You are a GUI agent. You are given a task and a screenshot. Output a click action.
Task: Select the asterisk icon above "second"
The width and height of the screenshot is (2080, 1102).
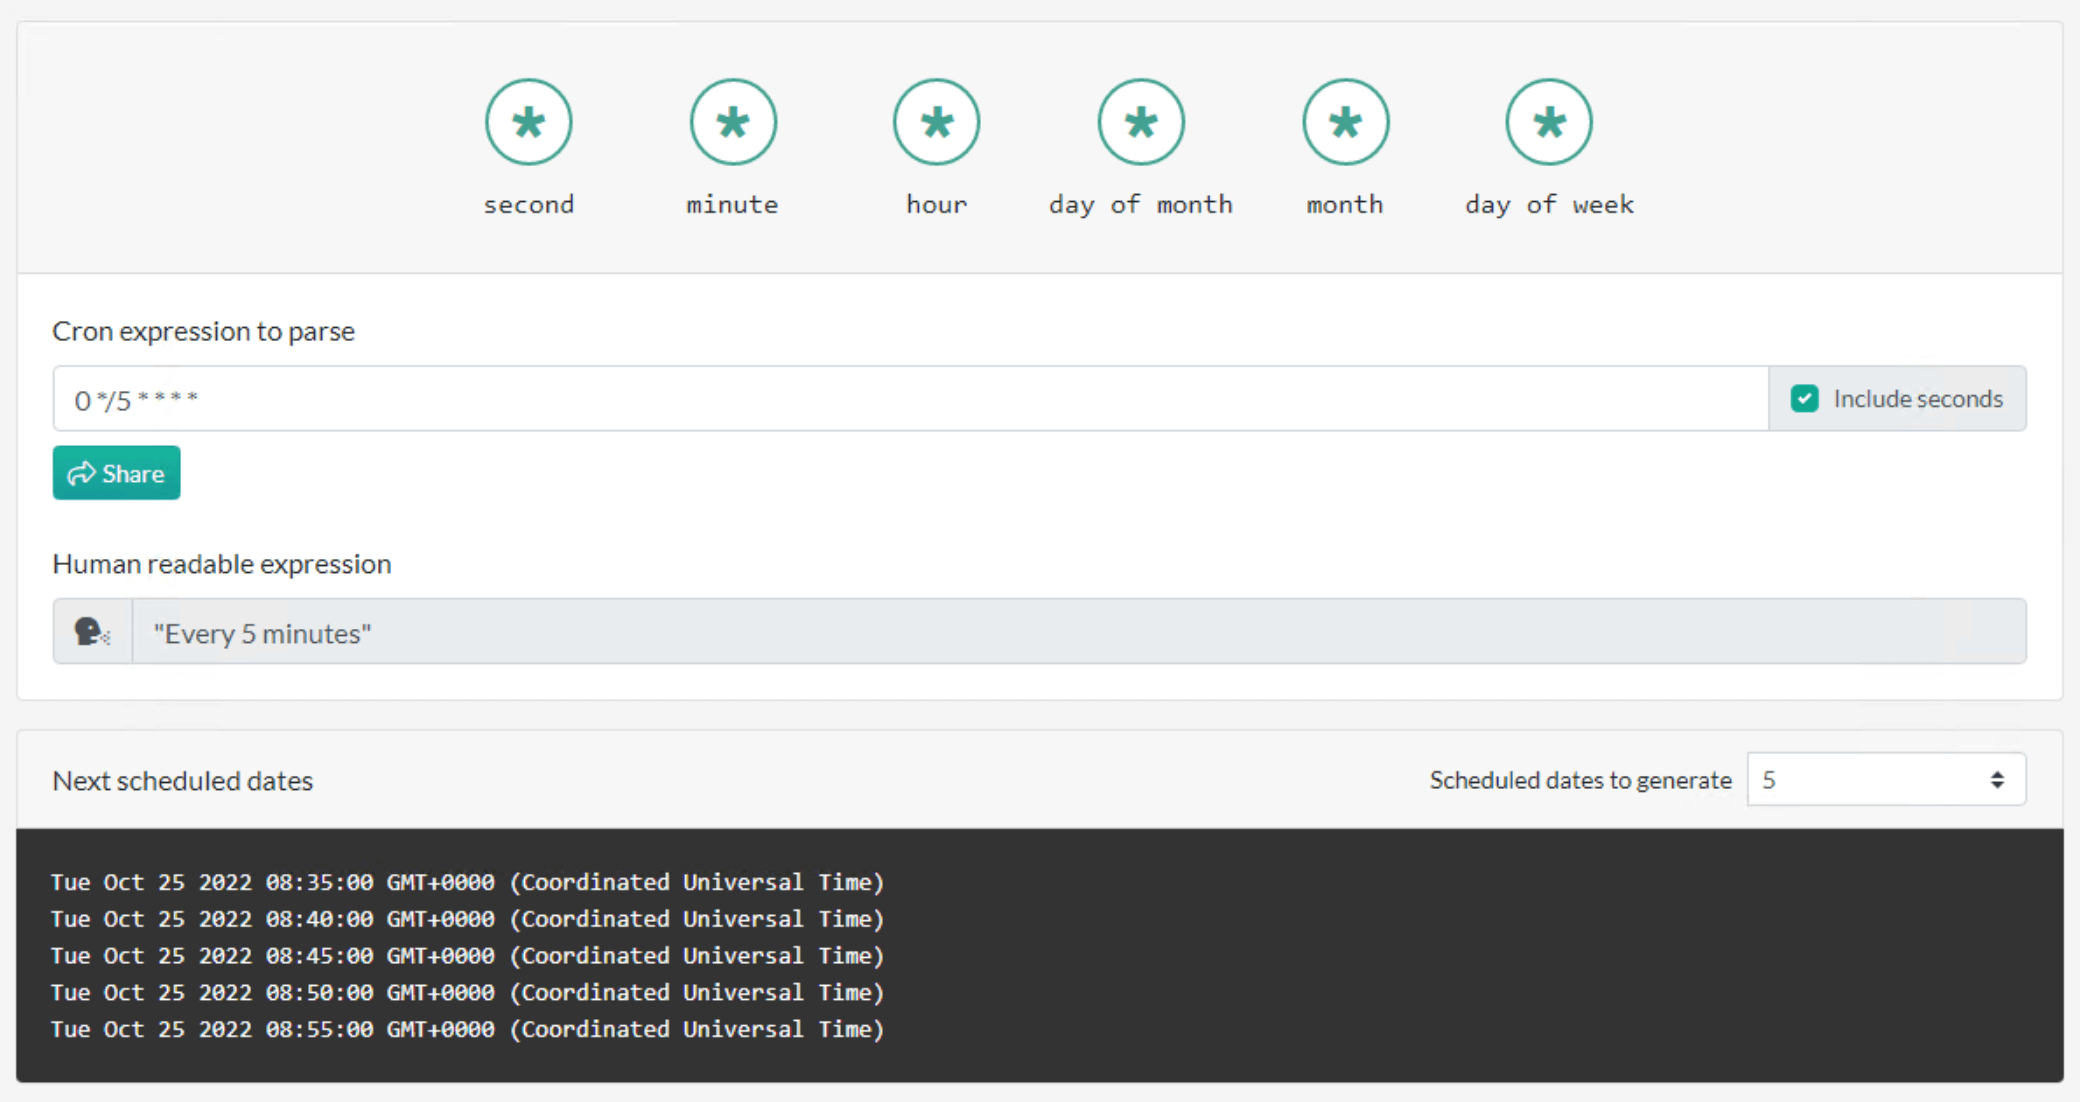(529, 121)
